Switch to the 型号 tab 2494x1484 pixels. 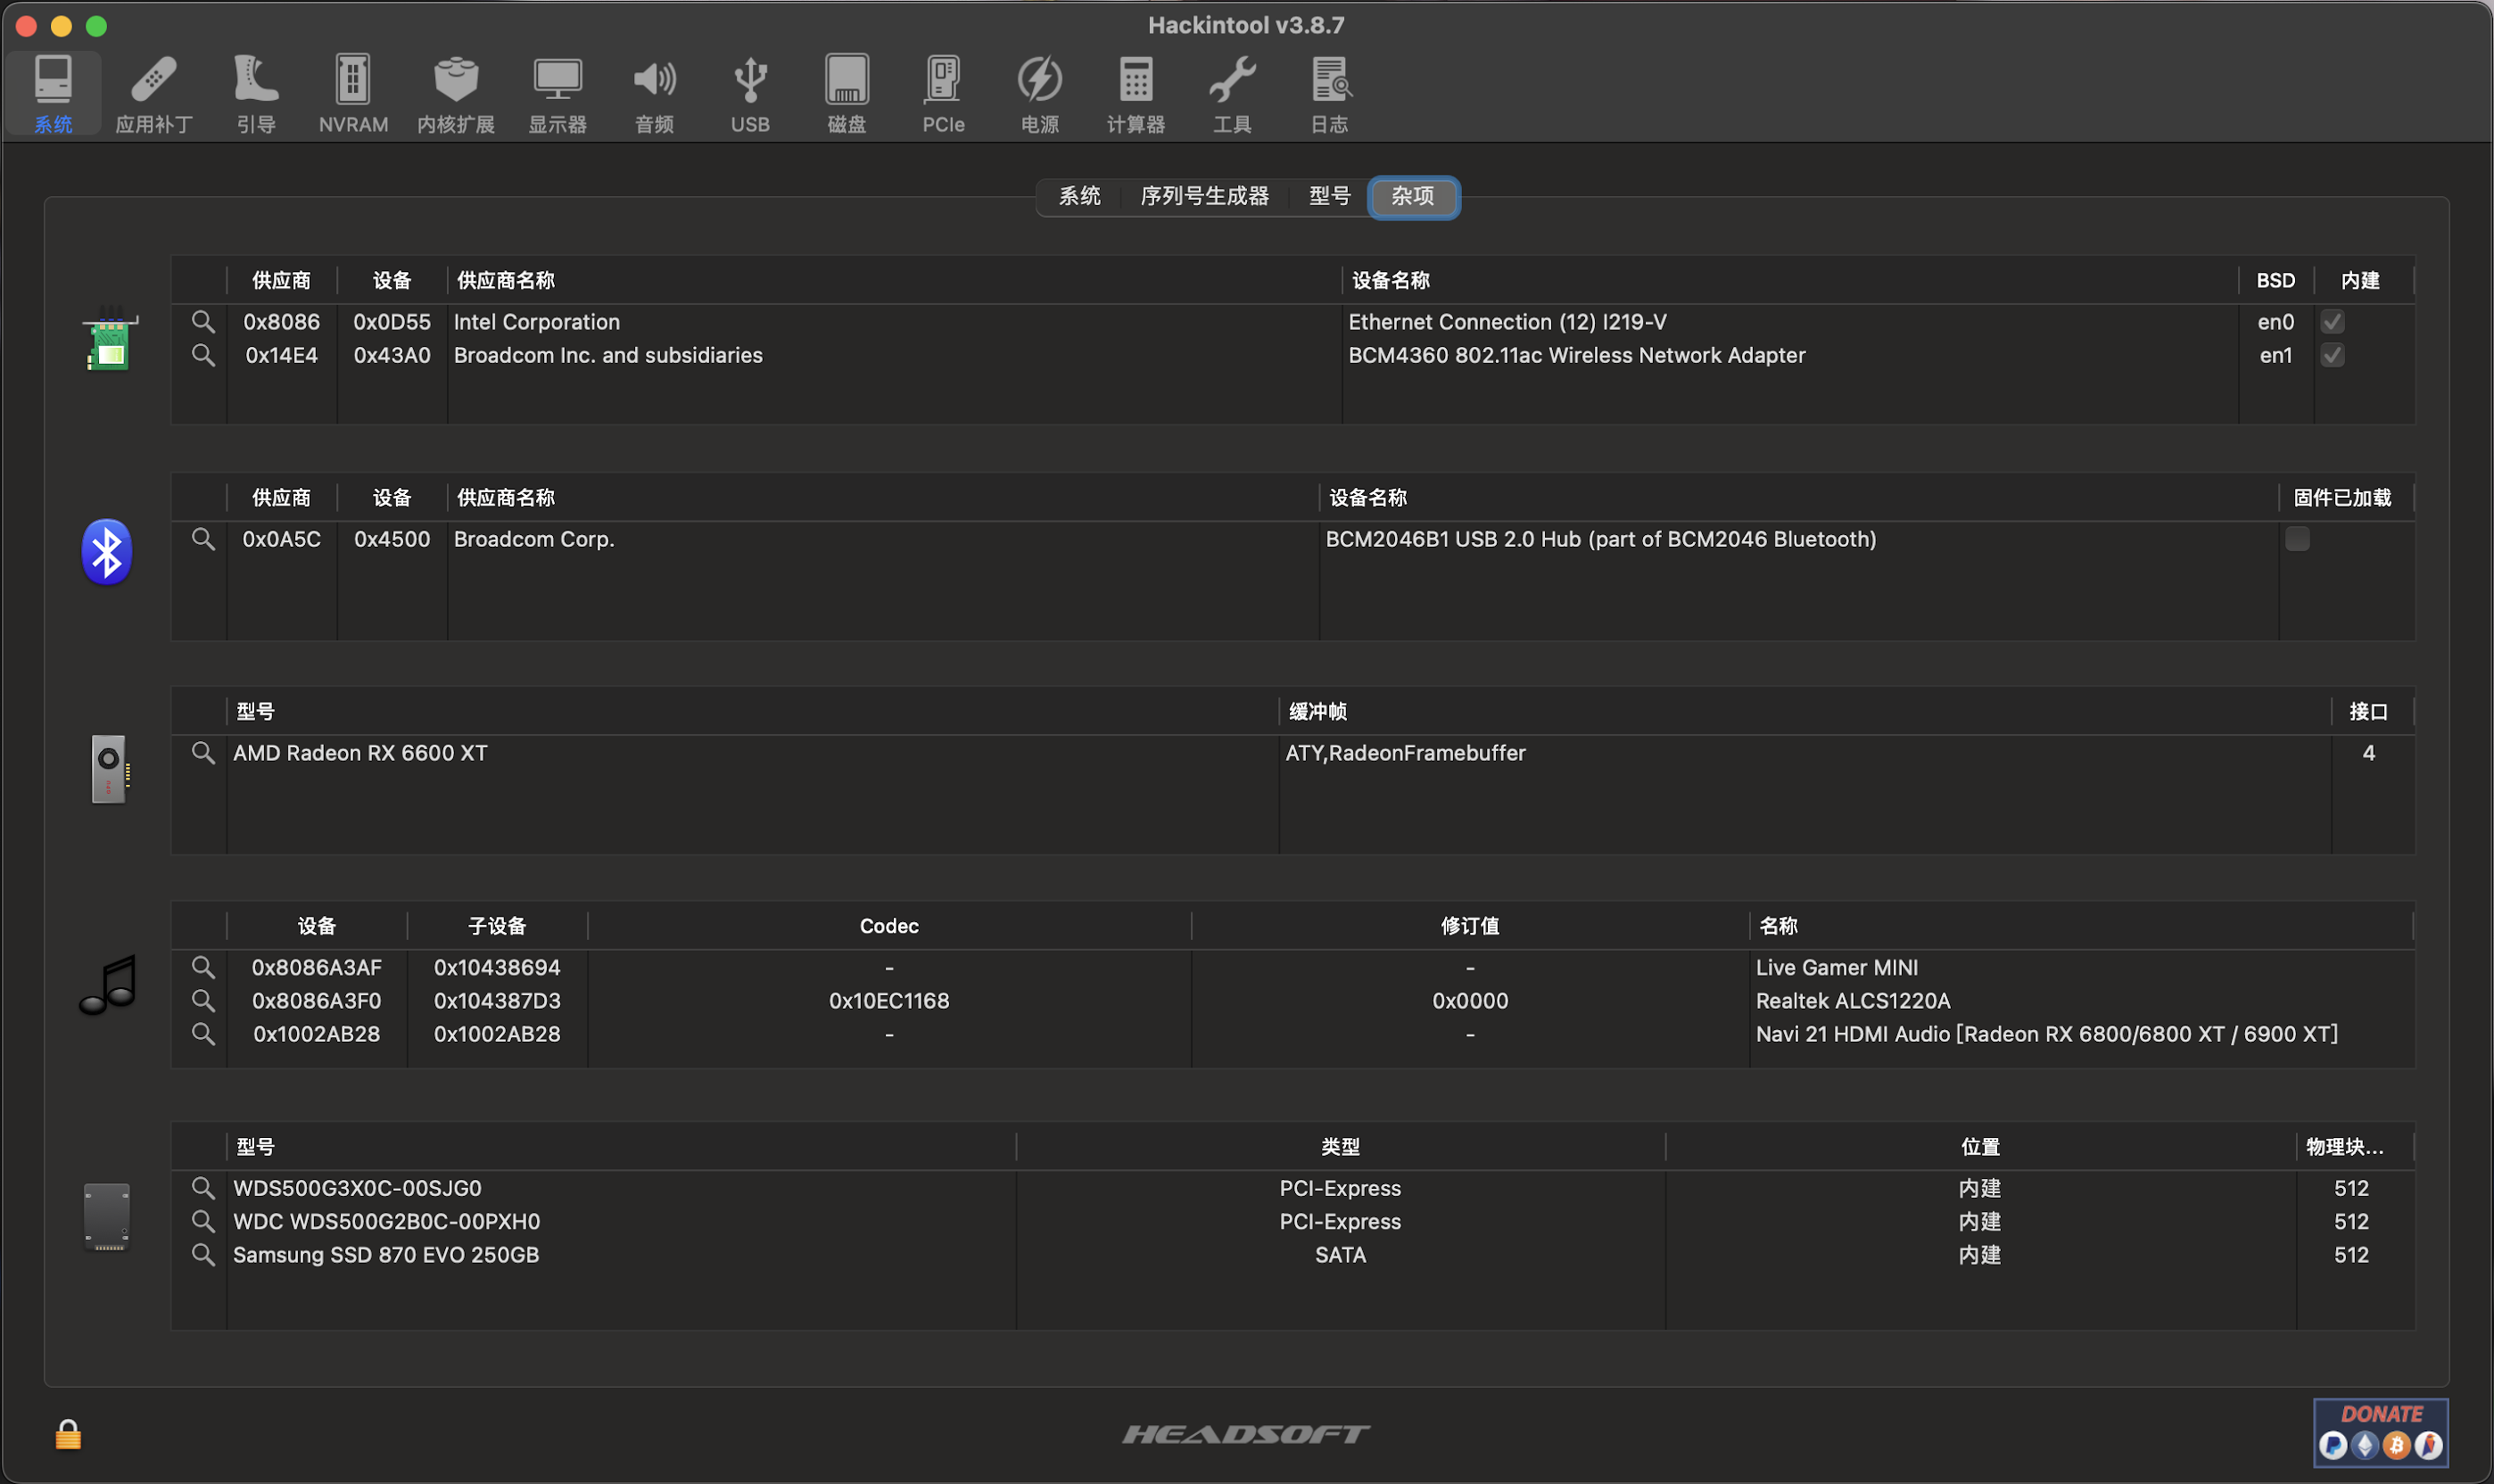[x=1329, y=196]
